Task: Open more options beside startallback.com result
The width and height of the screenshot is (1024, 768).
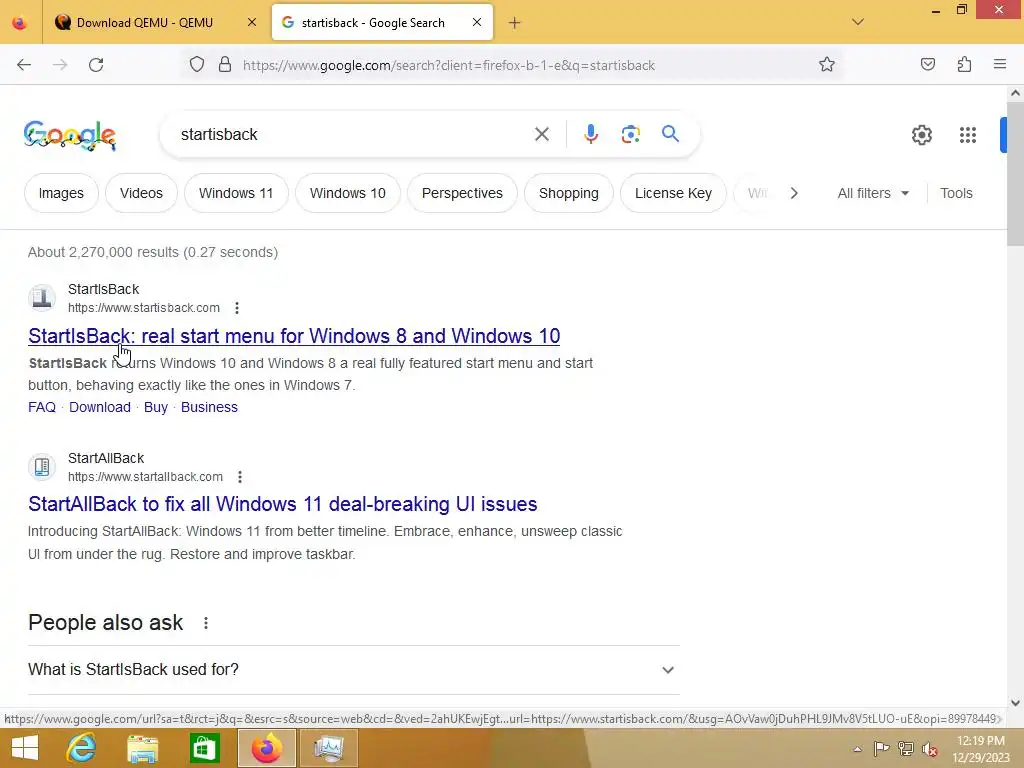Action: point(240,477)
